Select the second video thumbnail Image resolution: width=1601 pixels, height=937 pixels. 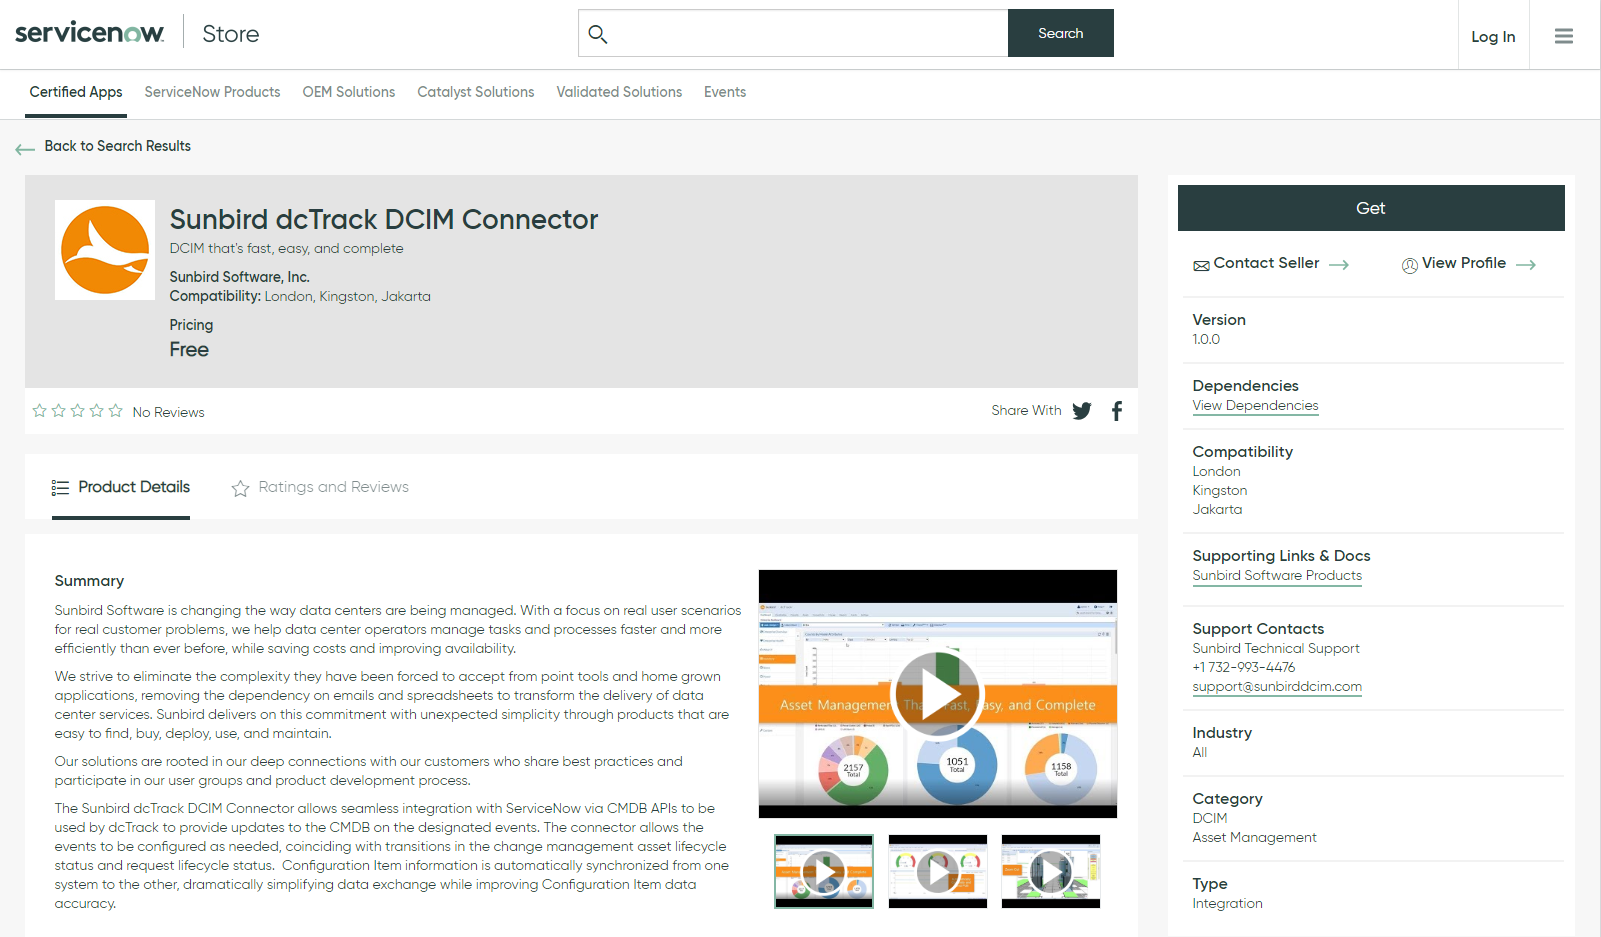(938, 872)
